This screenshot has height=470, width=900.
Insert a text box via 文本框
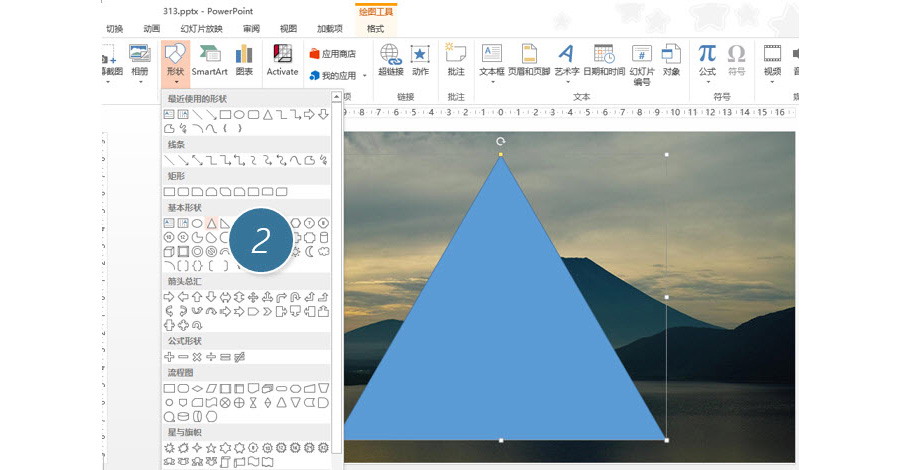pos(492,60)
